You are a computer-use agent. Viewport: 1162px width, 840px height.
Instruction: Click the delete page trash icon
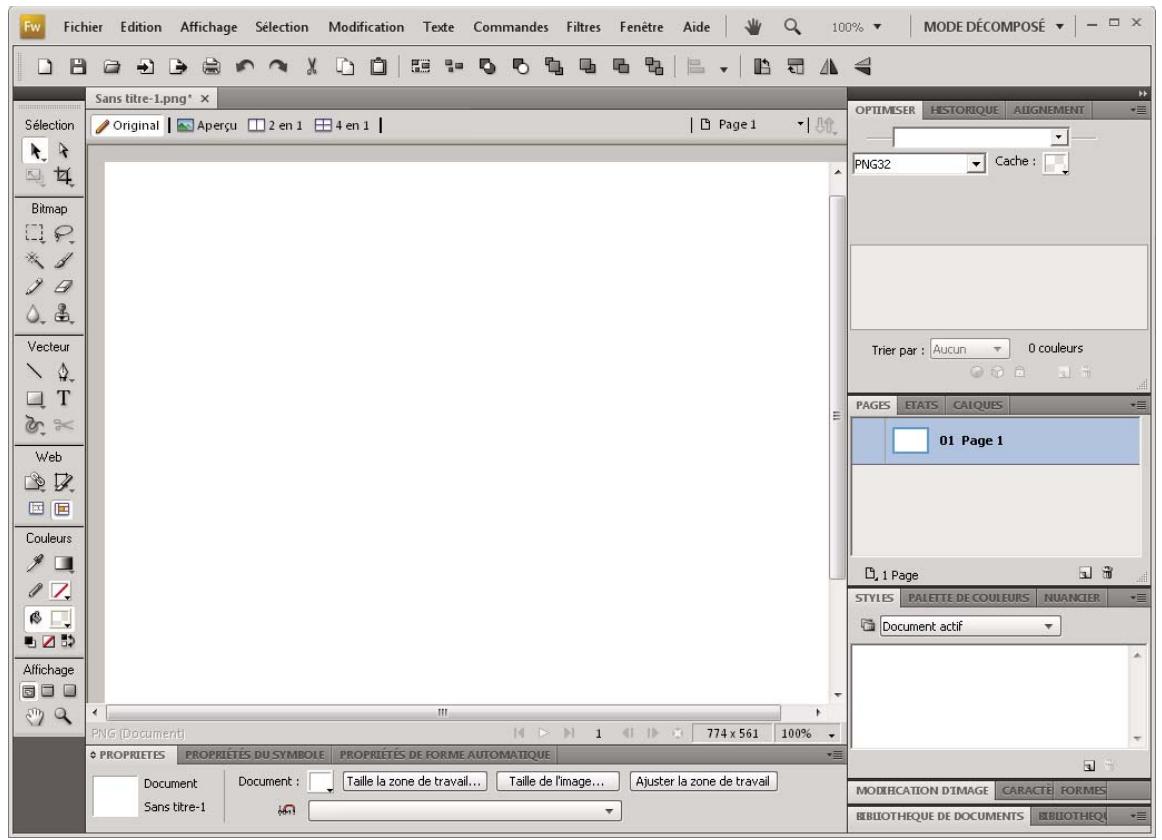pyautogui.click(x=1107, y=572)
